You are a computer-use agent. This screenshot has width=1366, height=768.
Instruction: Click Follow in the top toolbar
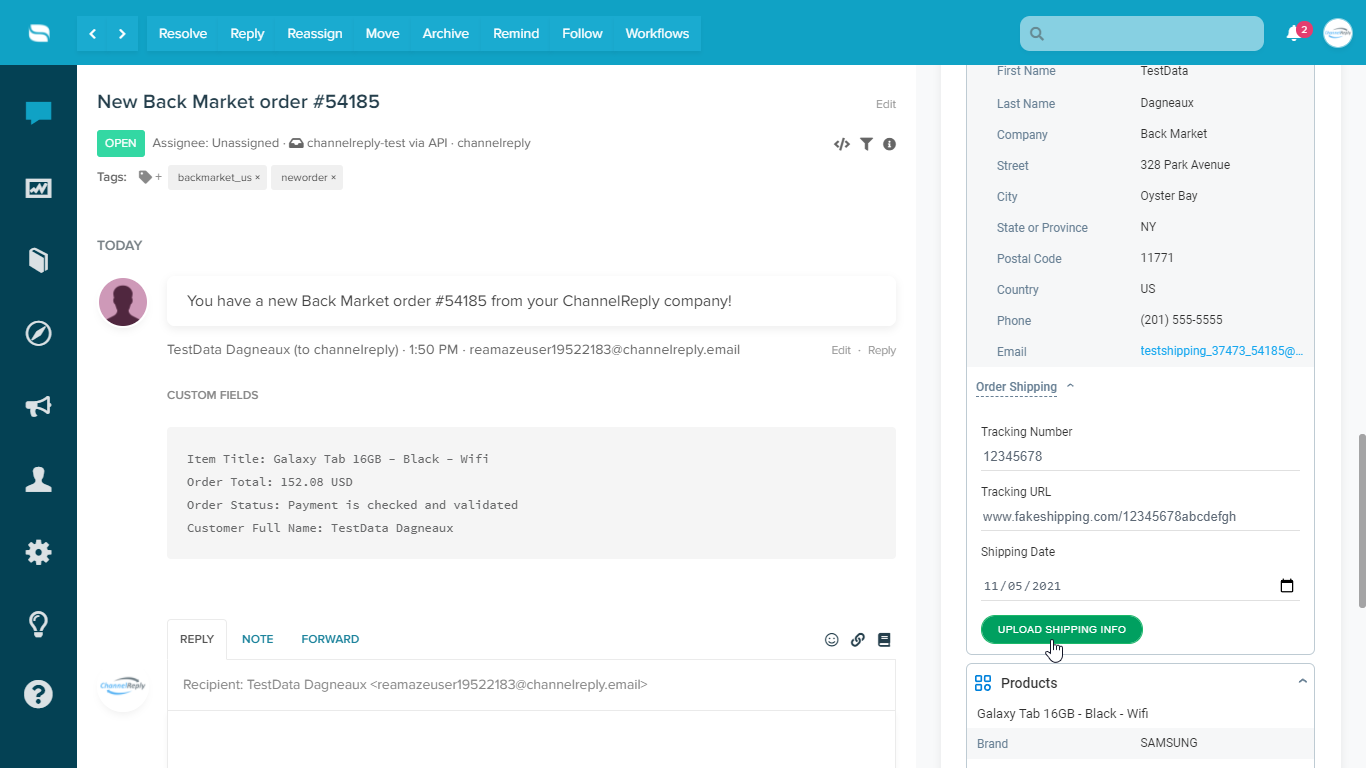(582, 33)
